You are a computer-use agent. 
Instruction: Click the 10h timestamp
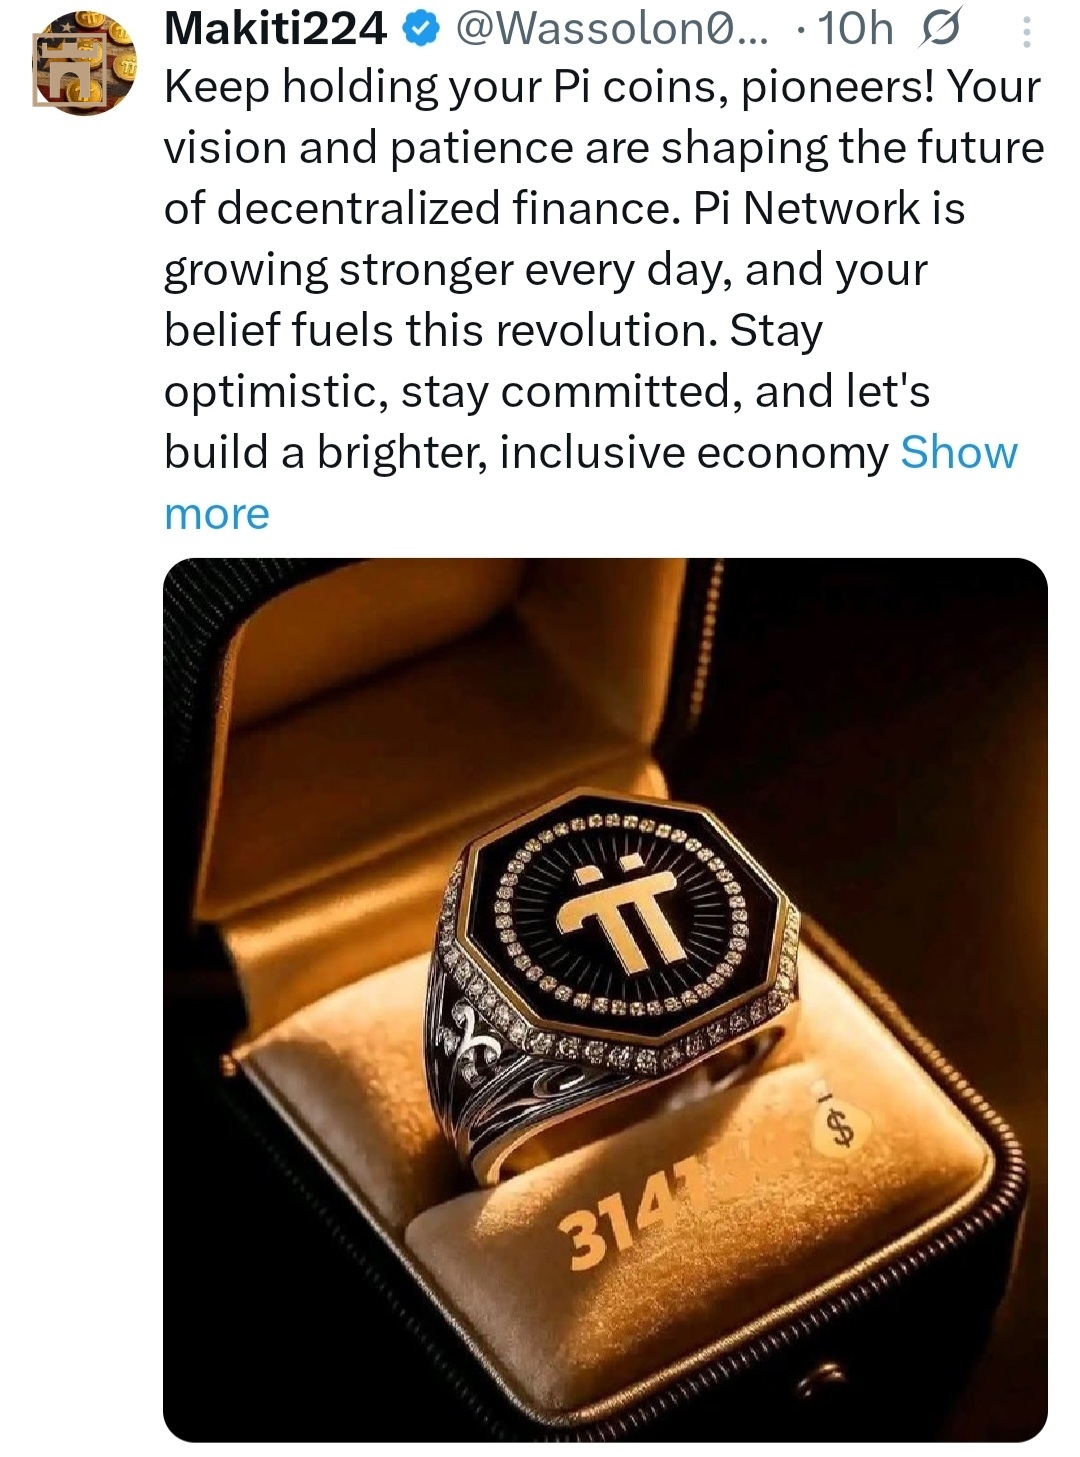point(855,30)
